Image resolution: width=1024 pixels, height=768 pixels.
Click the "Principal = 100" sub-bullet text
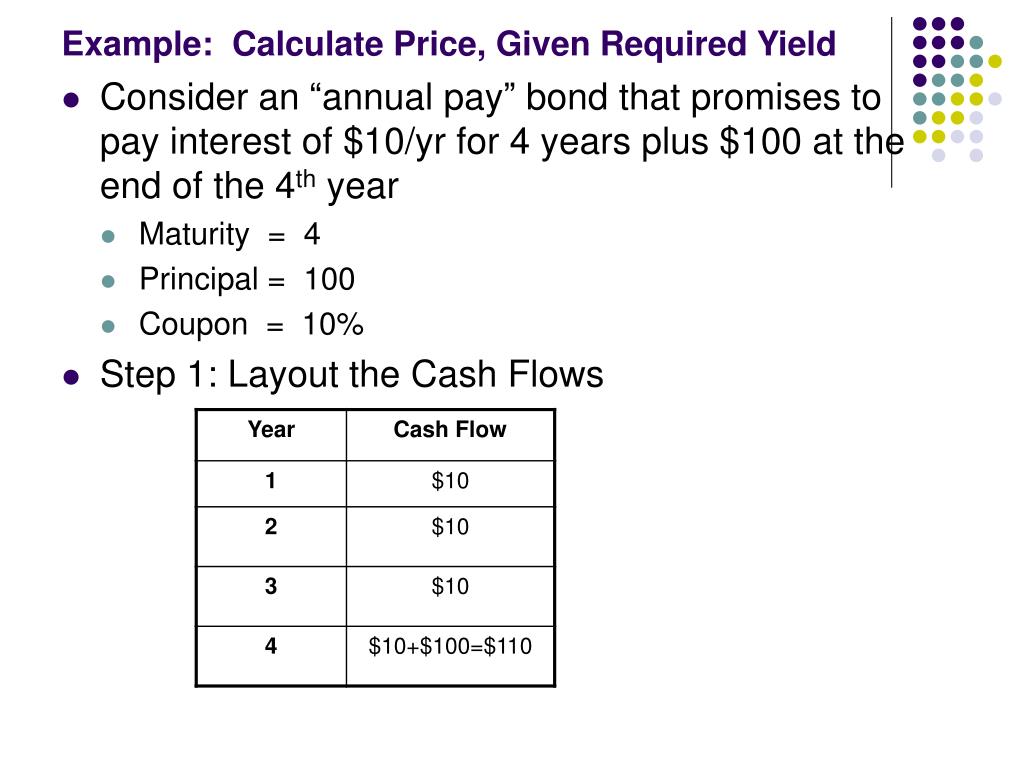click(246, 280)
